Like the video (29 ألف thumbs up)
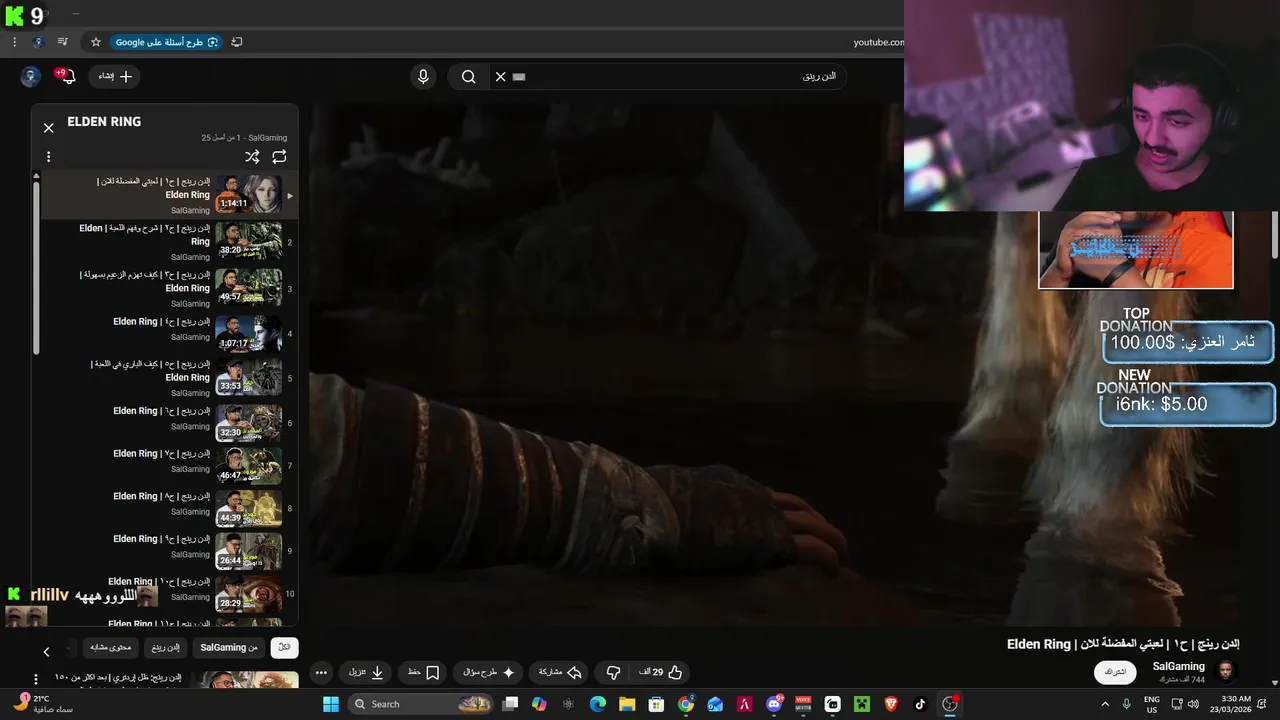 coord(662,673)
